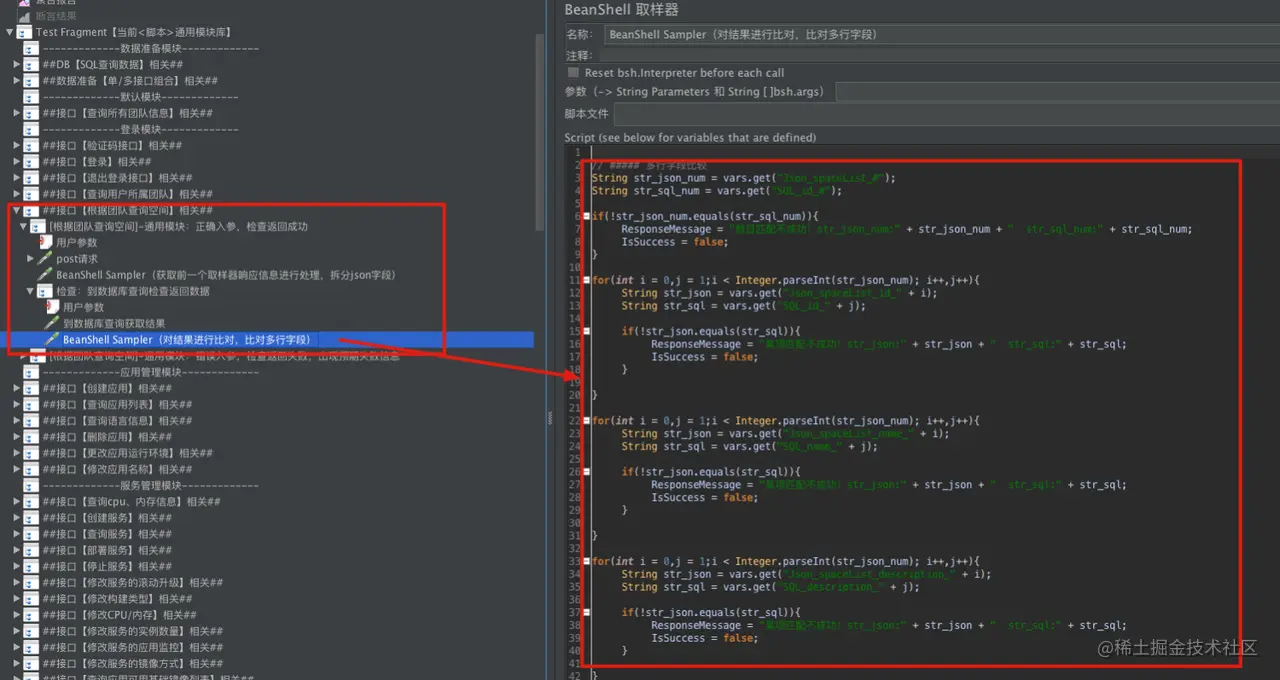Select ##接口【修改应用名称】相关## row
Screen dimensions: 1280x680
click(117, 469)
